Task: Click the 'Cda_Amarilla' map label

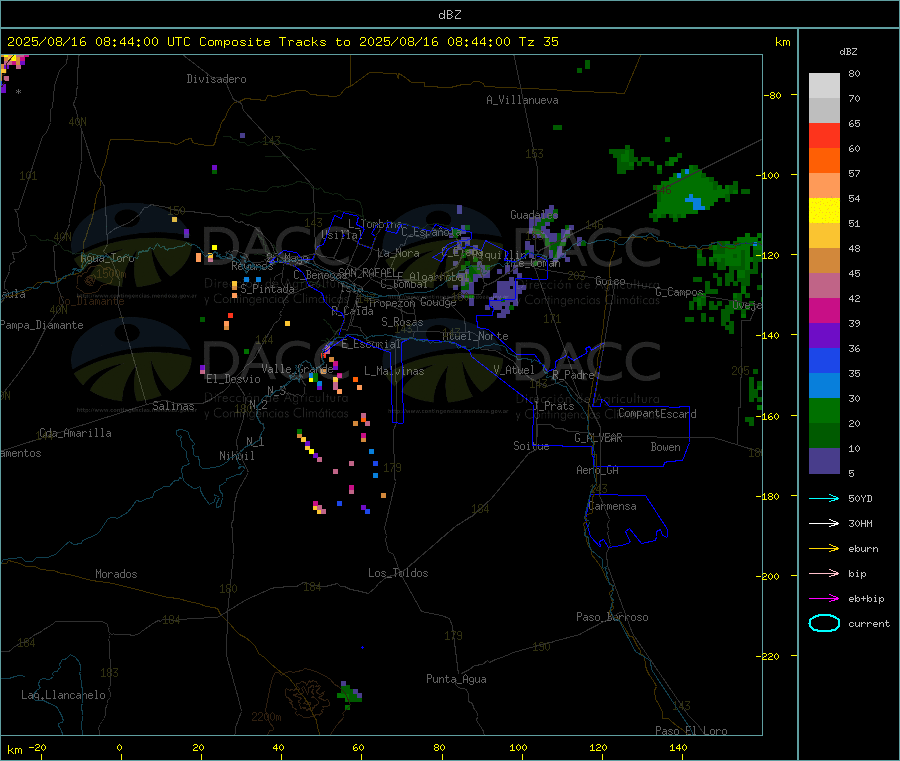Action: [x=75, y=433]
